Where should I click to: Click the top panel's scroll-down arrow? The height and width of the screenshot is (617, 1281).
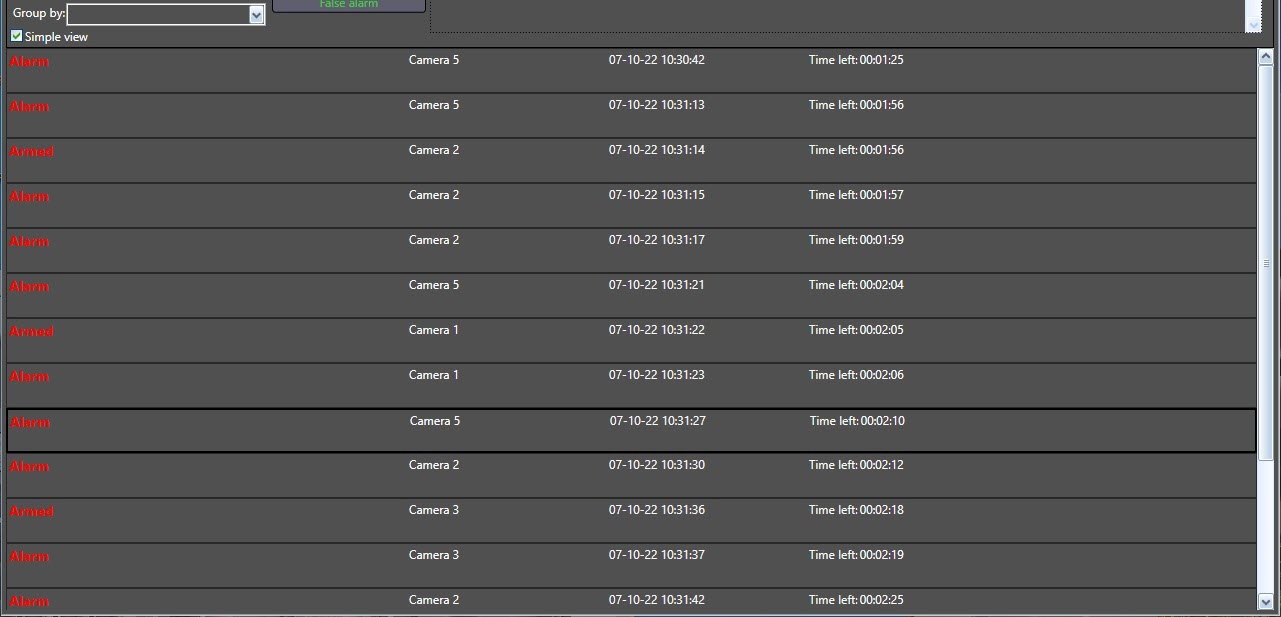pyautogui.click(x=1253, y=24)
